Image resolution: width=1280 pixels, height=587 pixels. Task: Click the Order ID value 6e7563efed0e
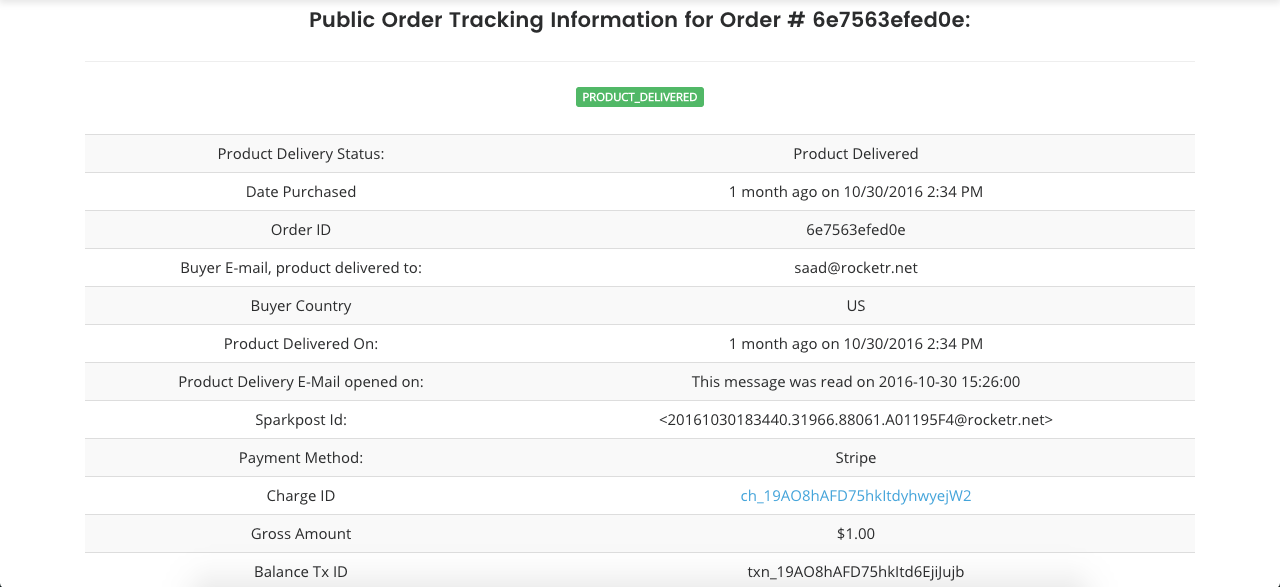pyautogui.click(x=855, y=230)
